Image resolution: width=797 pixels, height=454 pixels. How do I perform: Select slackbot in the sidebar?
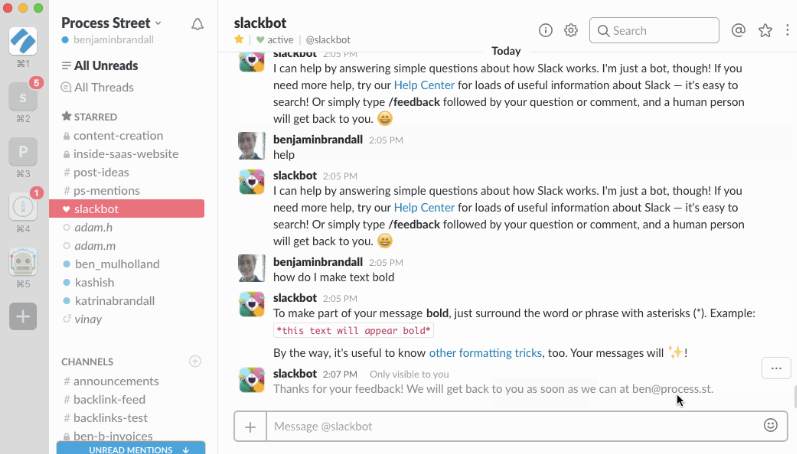coord(127,208)
